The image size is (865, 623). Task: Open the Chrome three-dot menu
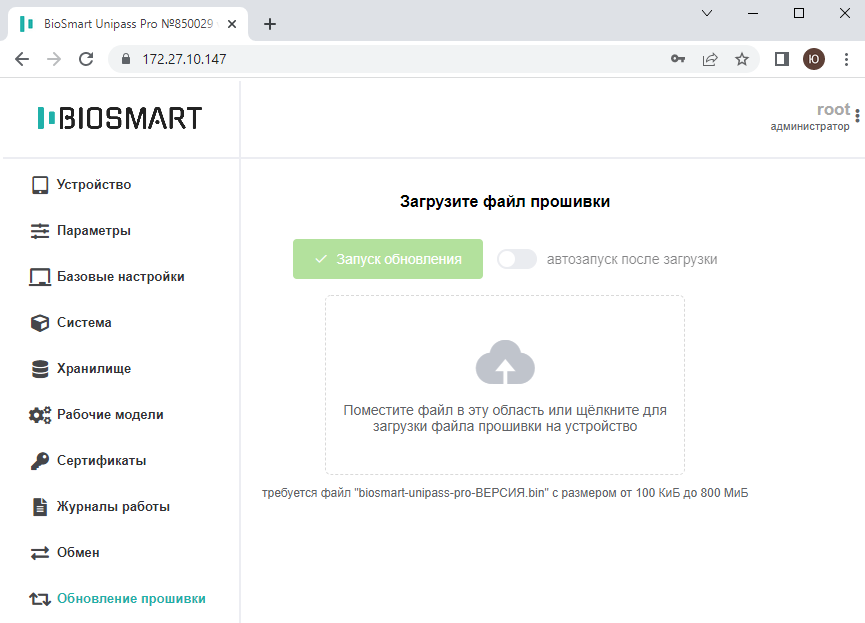846,59
